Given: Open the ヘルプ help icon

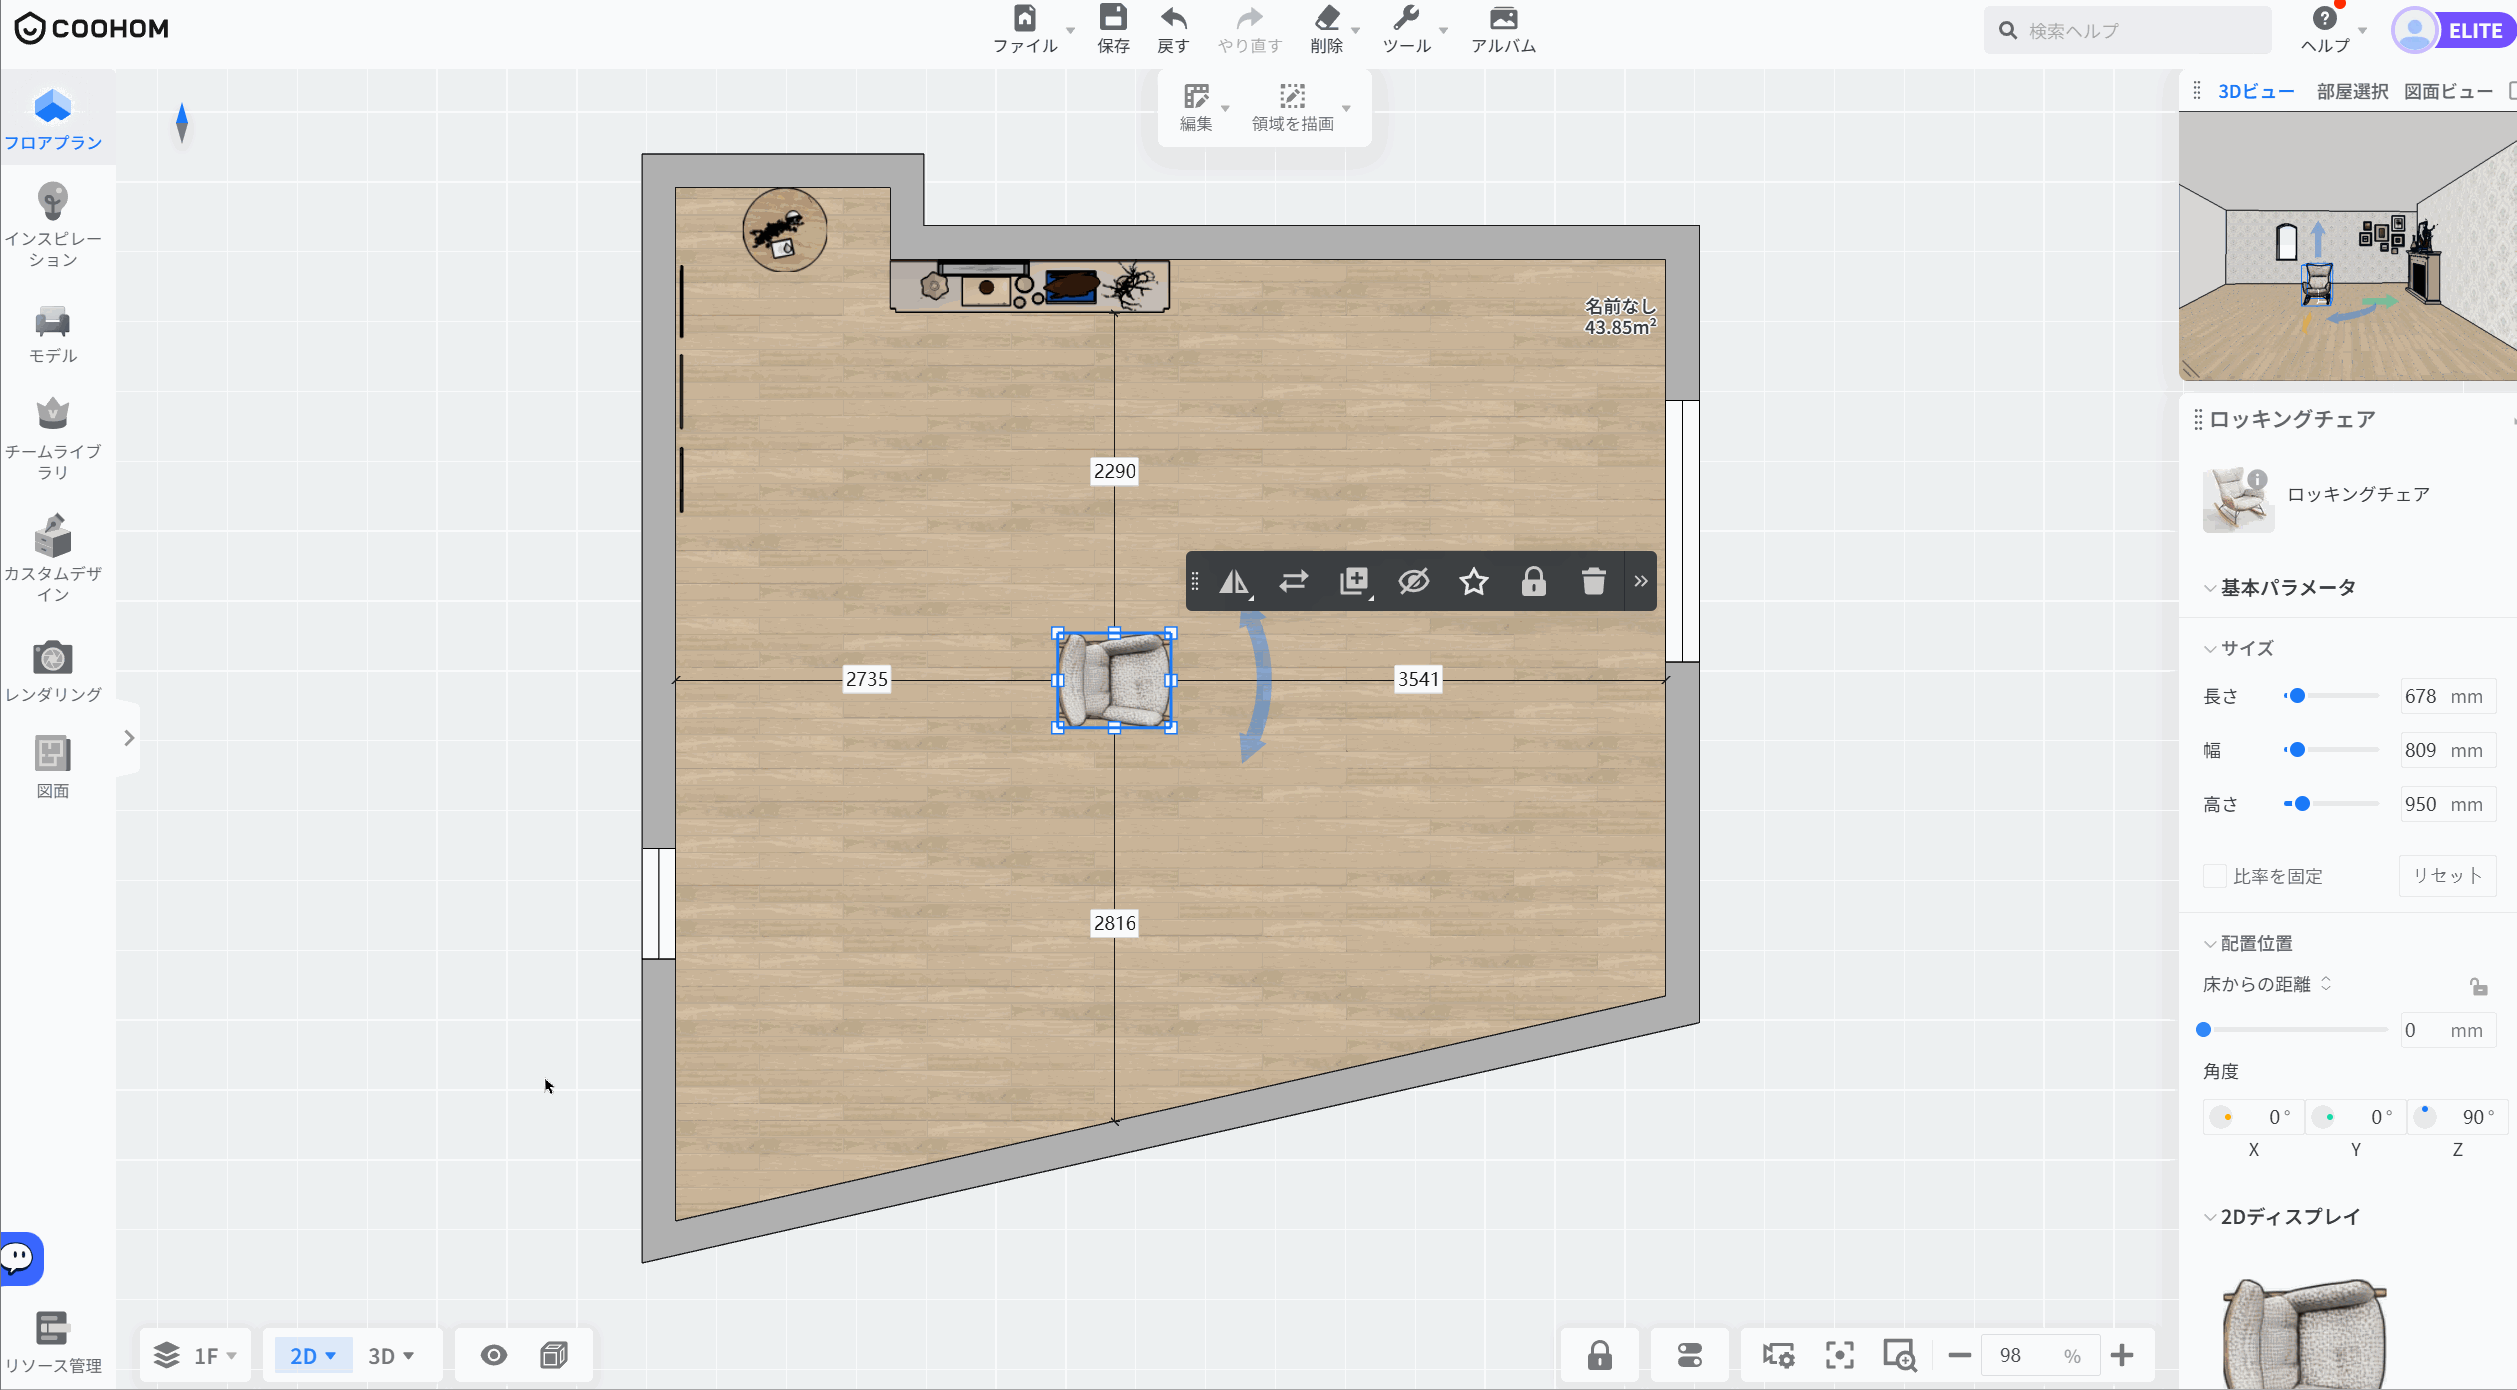Looking at the screenshot, I should 2325,29.
